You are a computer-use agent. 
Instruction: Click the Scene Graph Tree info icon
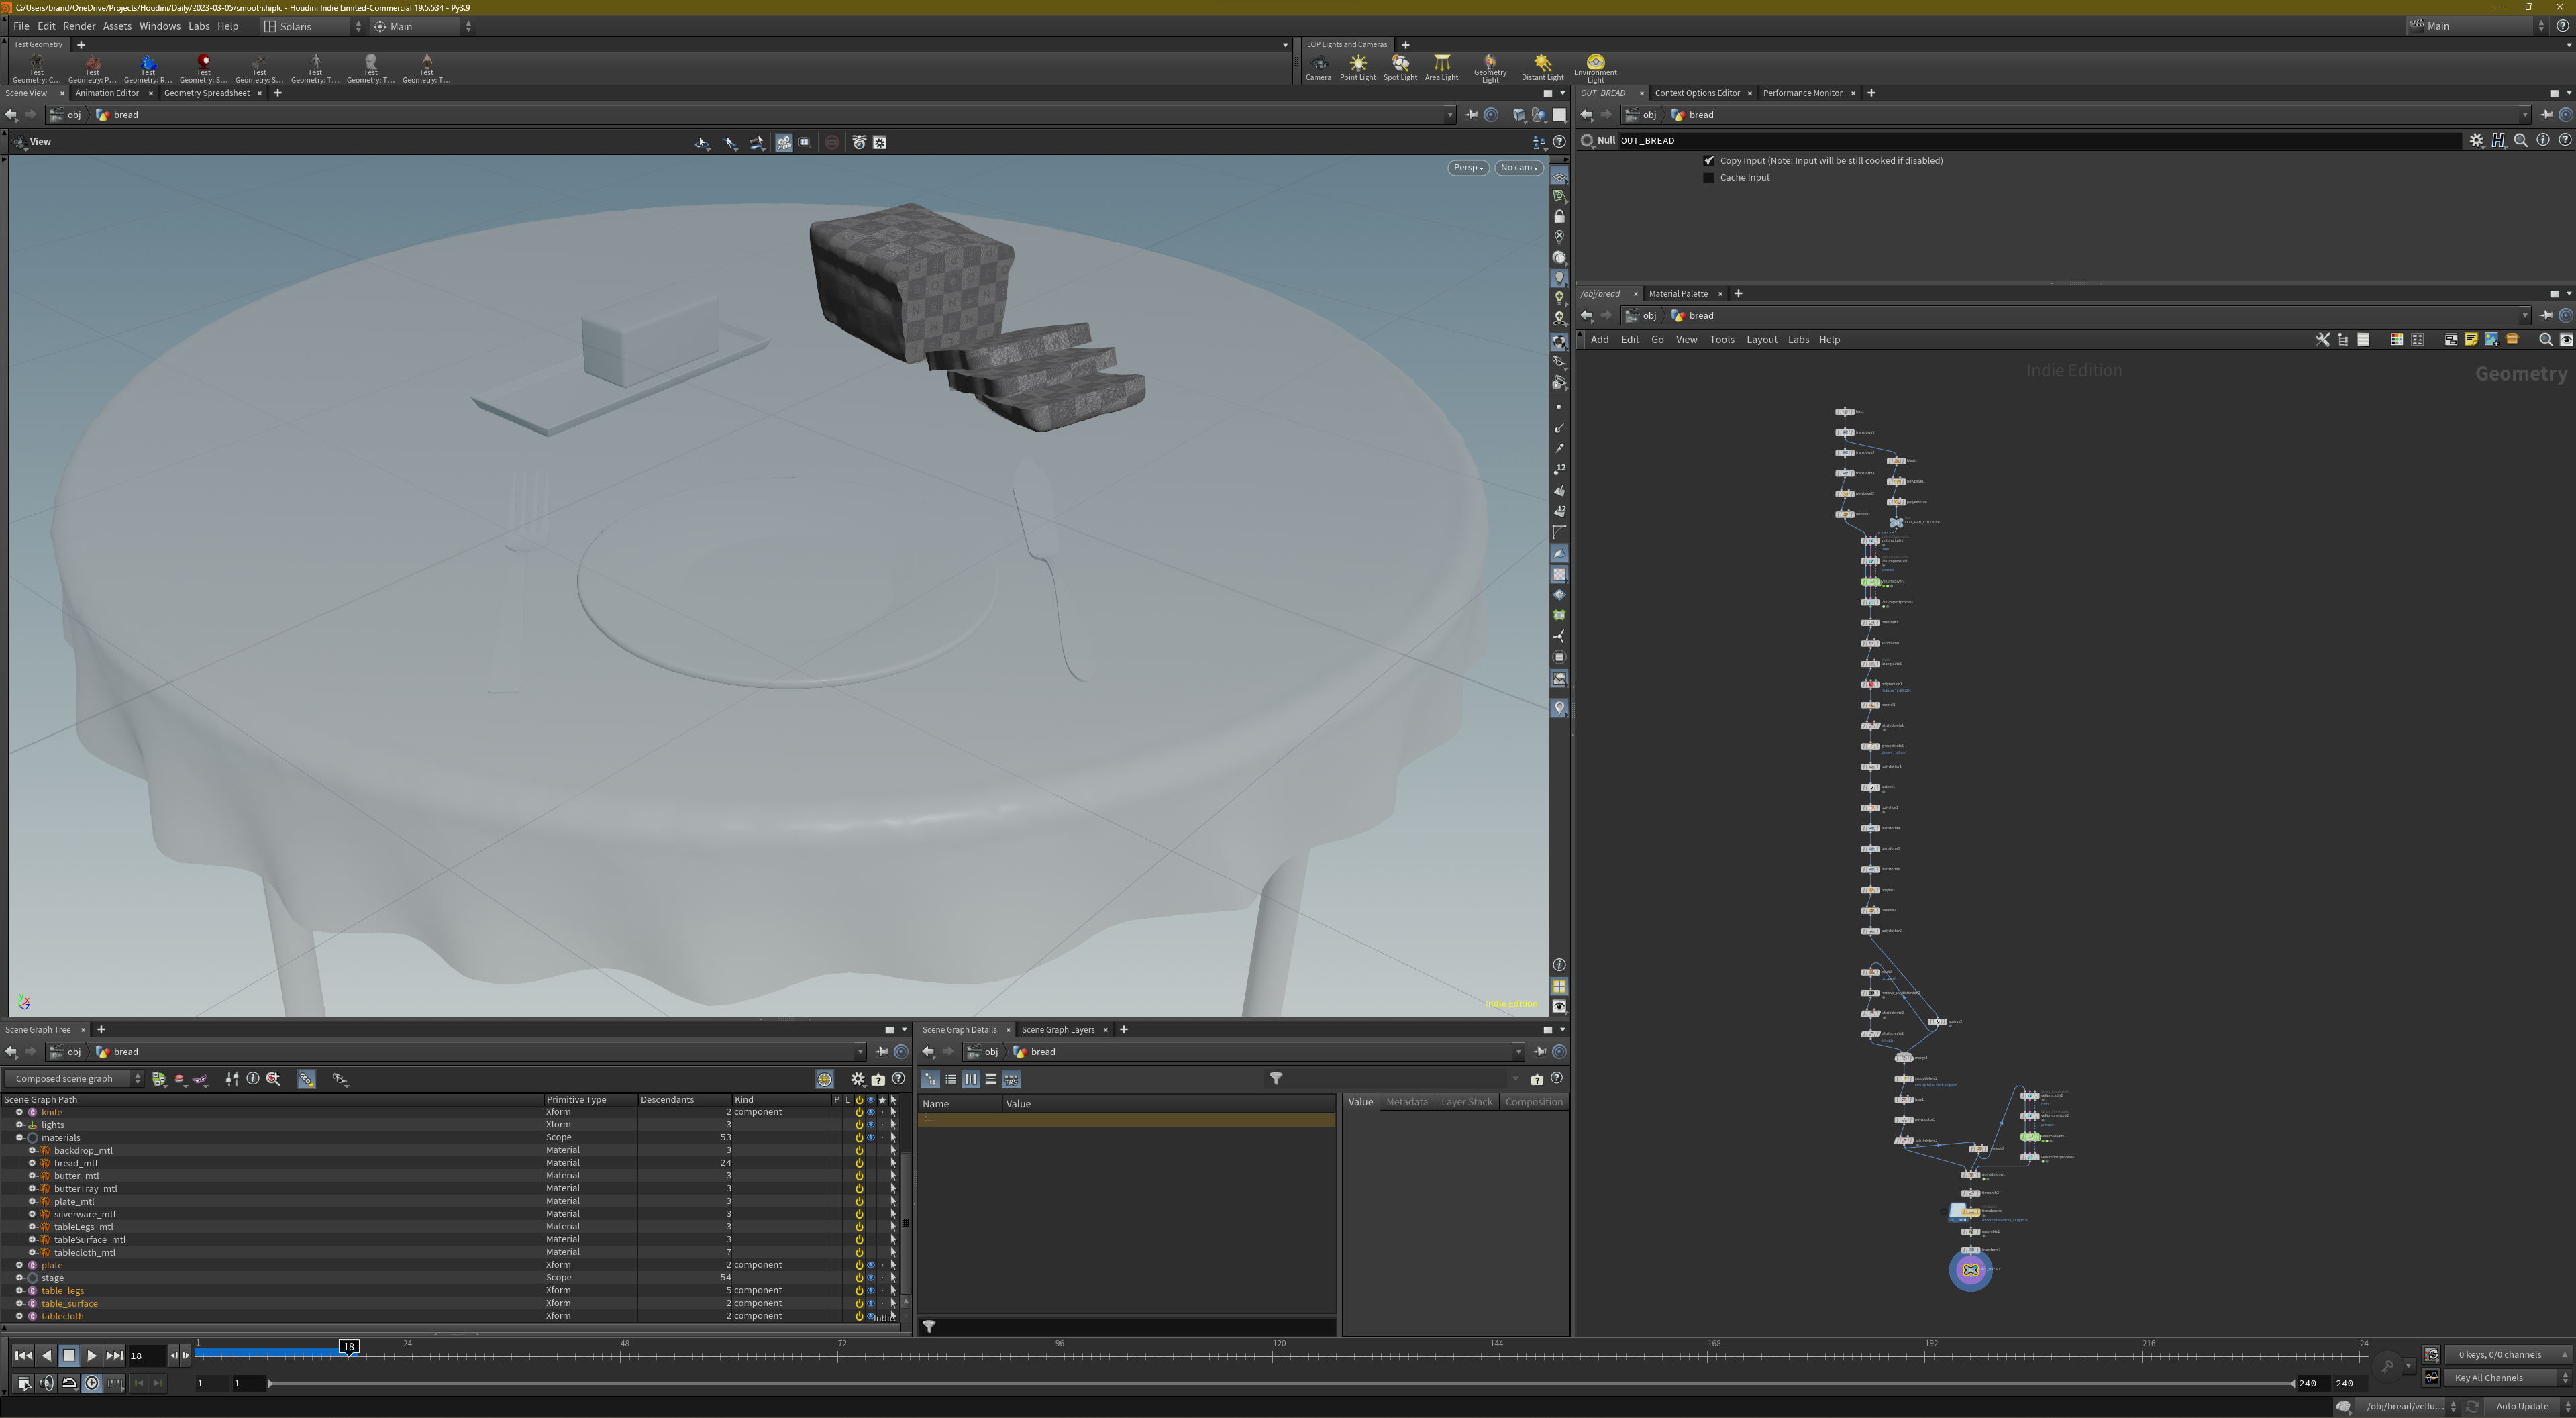point(253,1079)
